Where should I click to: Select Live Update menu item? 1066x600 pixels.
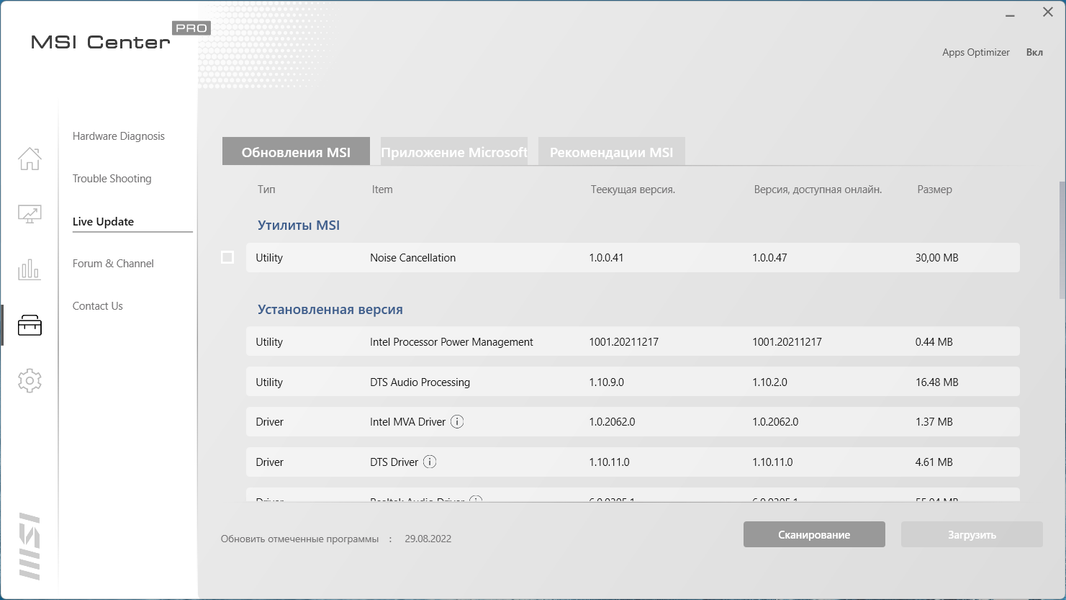103,222
